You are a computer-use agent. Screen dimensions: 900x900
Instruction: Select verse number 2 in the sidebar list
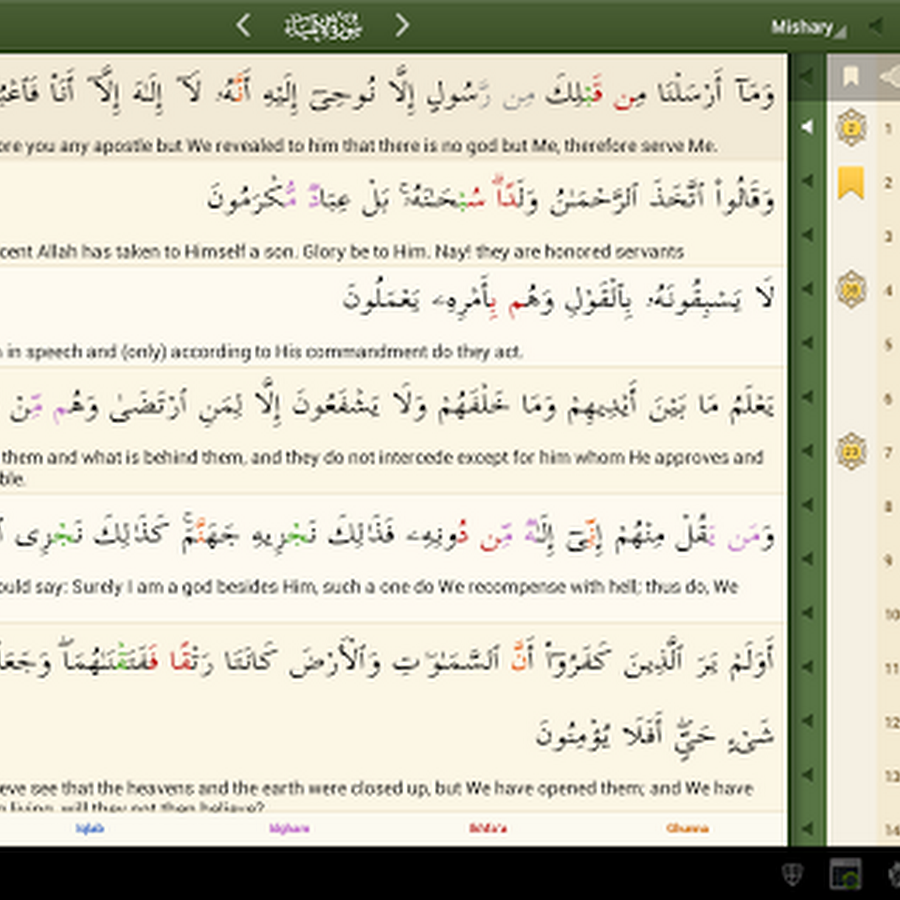click(888, 183)
